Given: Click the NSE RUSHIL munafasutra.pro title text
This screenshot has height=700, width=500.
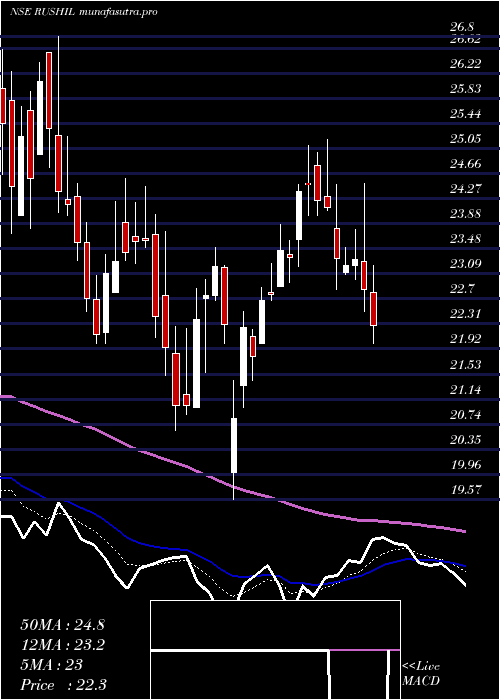Looking at the screenshot, I should [x=83, y=12].
